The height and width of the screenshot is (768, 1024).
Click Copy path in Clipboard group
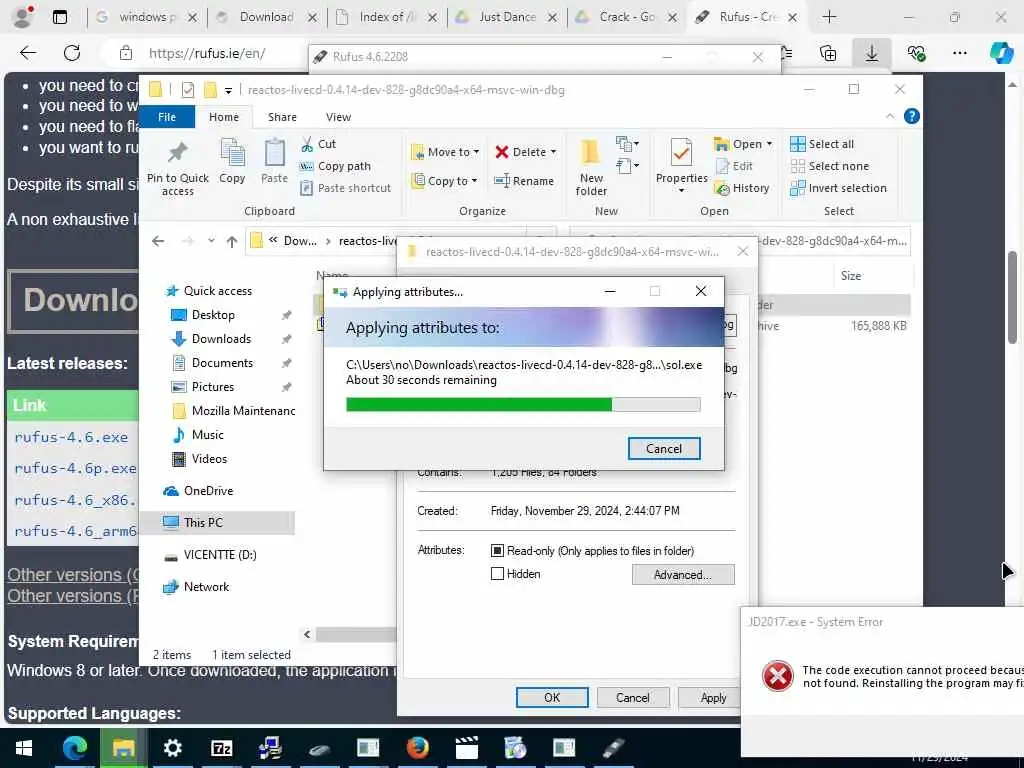pos(335,167)
